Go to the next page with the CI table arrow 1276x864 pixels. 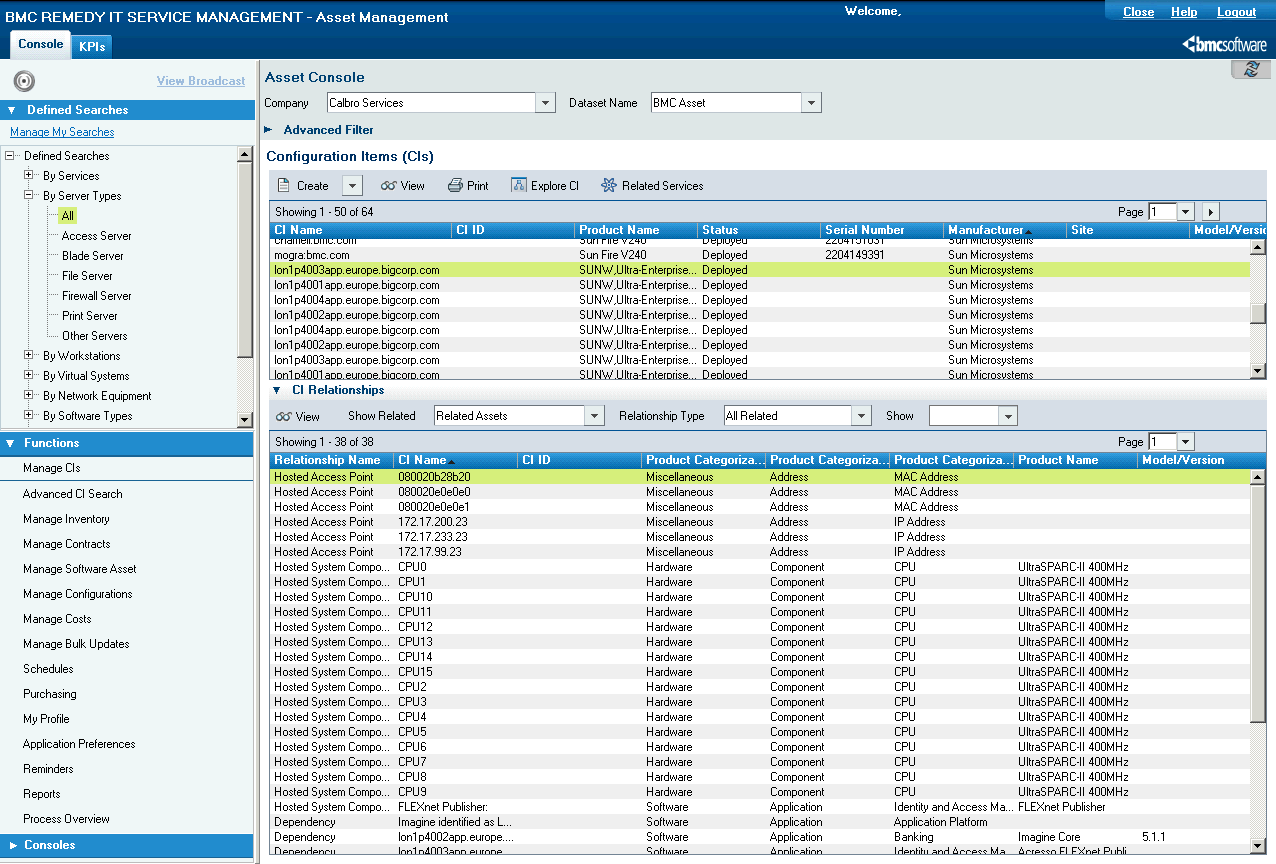(1211, 212)
